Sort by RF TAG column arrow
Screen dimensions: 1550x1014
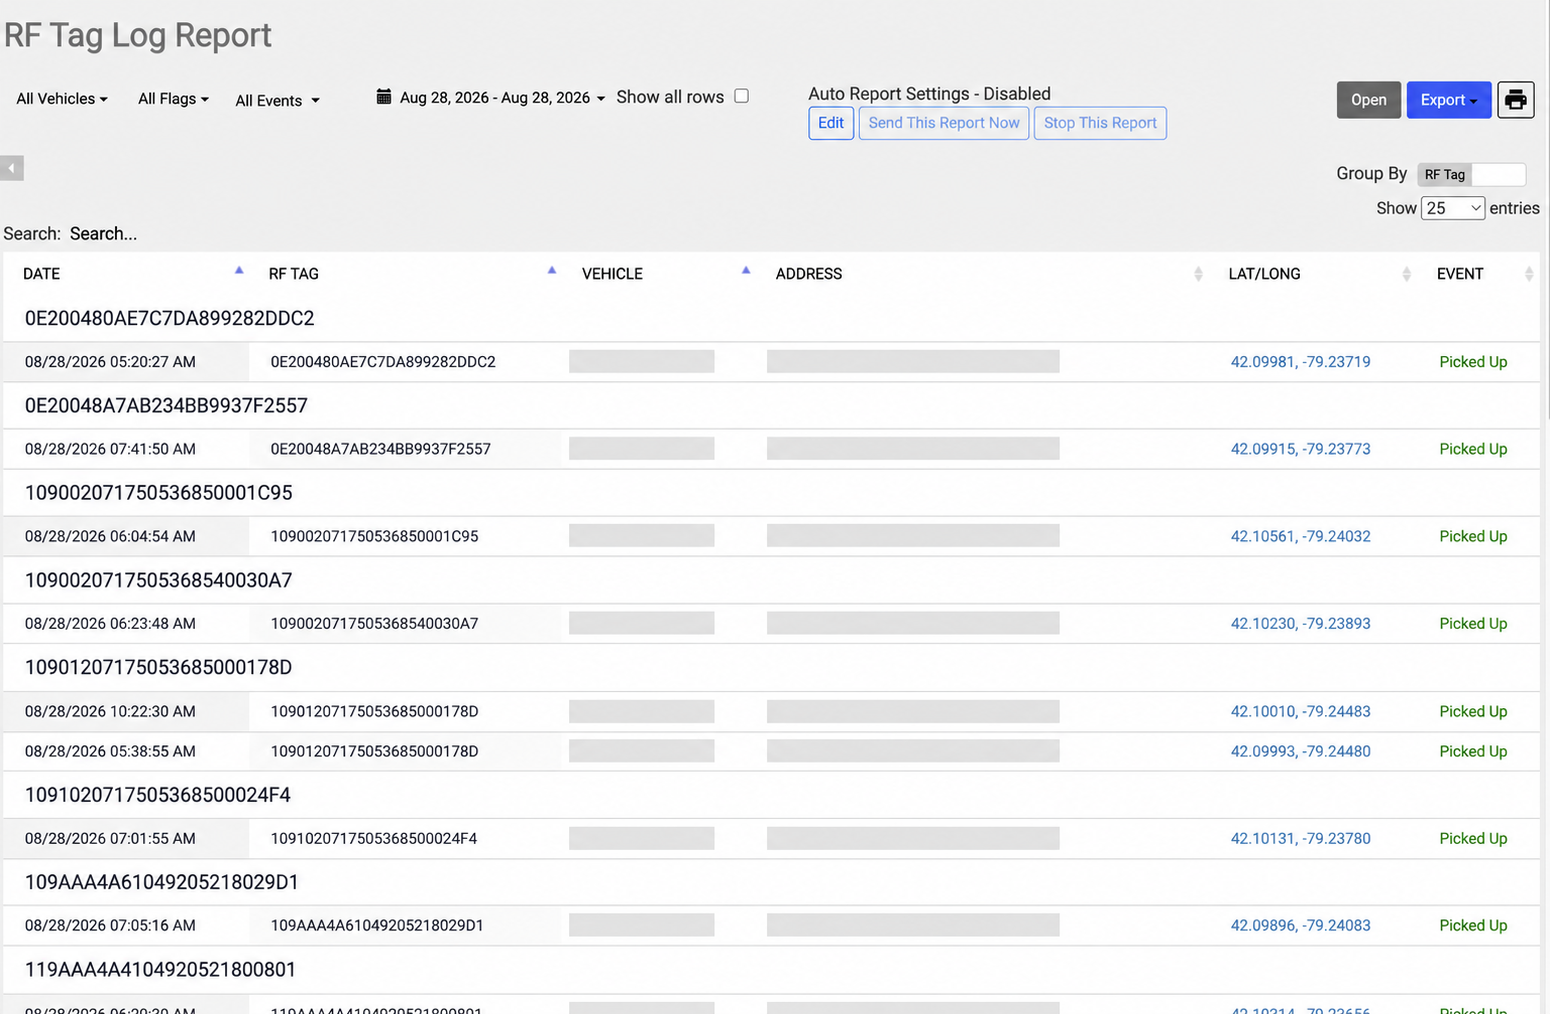552,270
